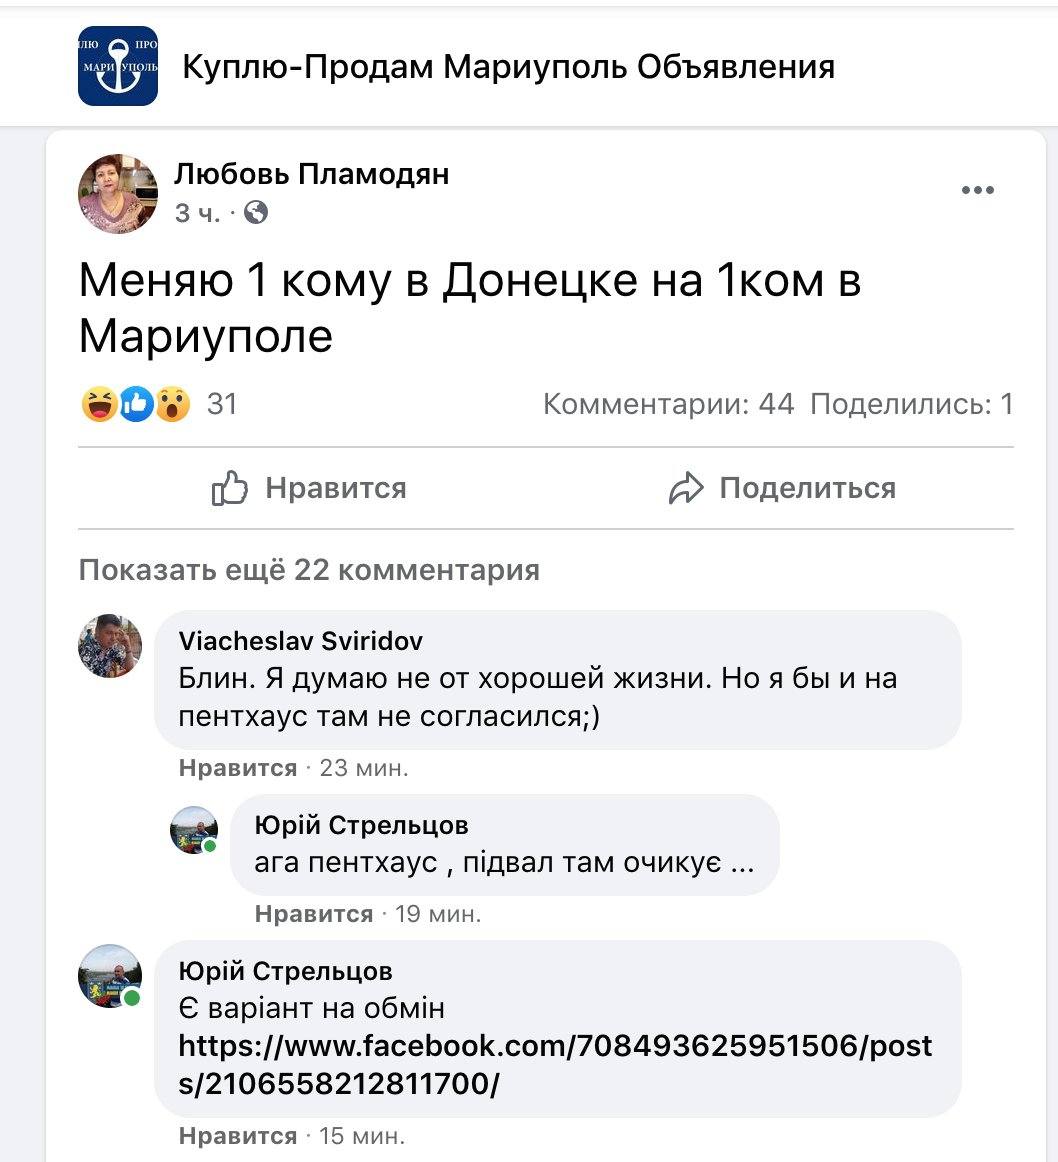Open the Куплю-Продам Мариуполь Объявления group page
Viewport: 1058px width, 1162px height.
coord(508,67)
